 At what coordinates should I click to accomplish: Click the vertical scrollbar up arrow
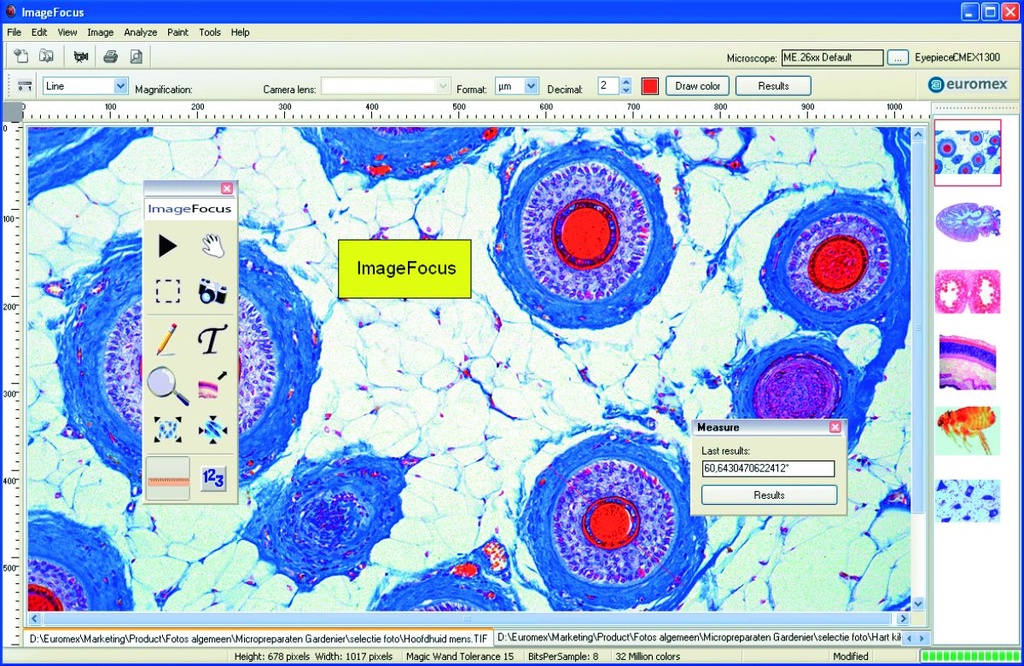(x=918, y=135)
